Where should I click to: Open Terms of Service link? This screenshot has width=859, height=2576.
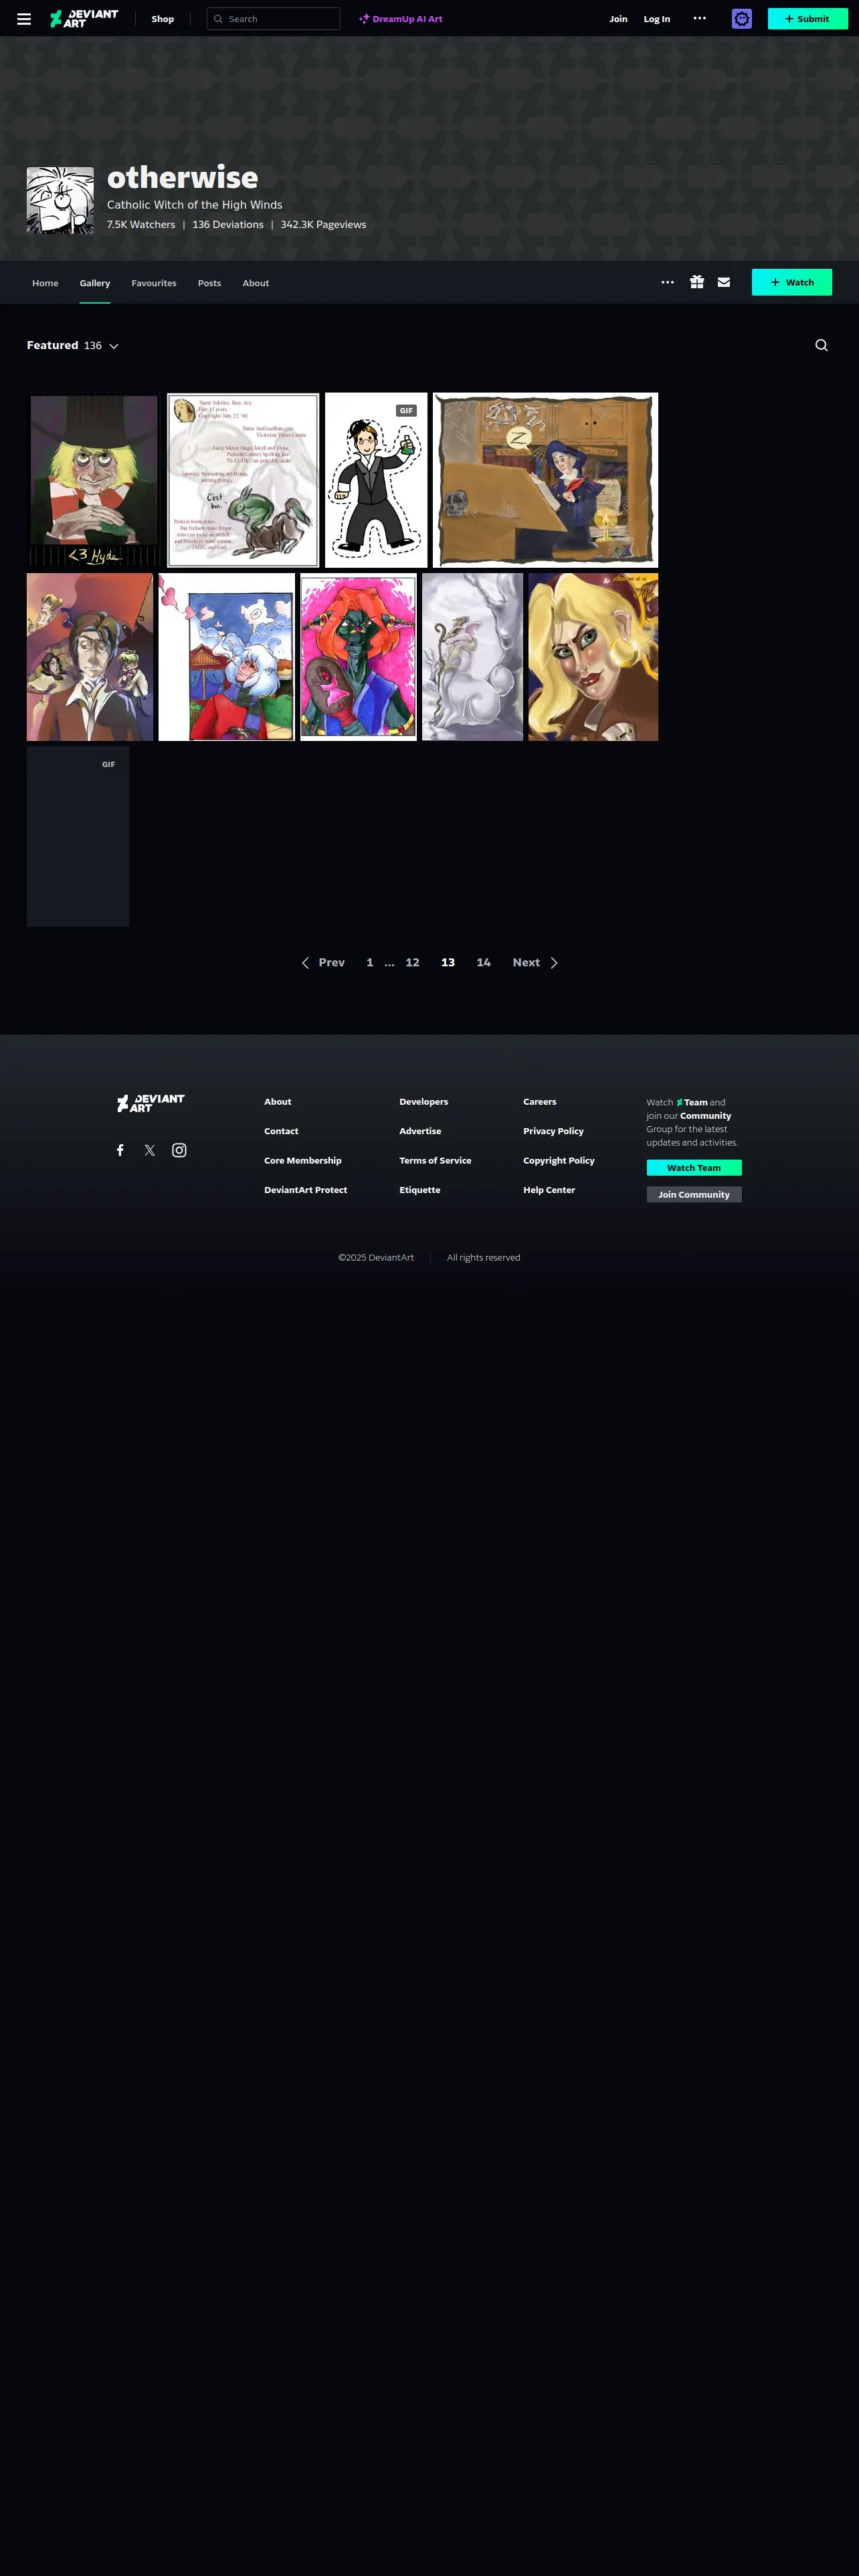click(435, 1161)
